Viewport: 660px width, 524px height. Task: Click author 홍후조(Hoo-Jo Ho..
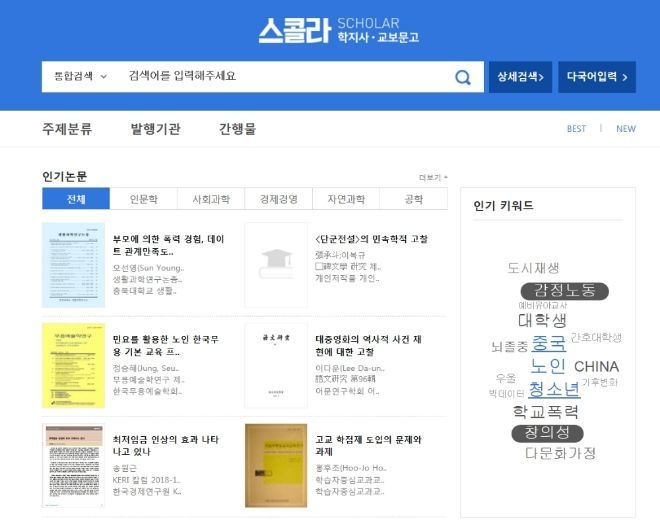tap(351, 468)
